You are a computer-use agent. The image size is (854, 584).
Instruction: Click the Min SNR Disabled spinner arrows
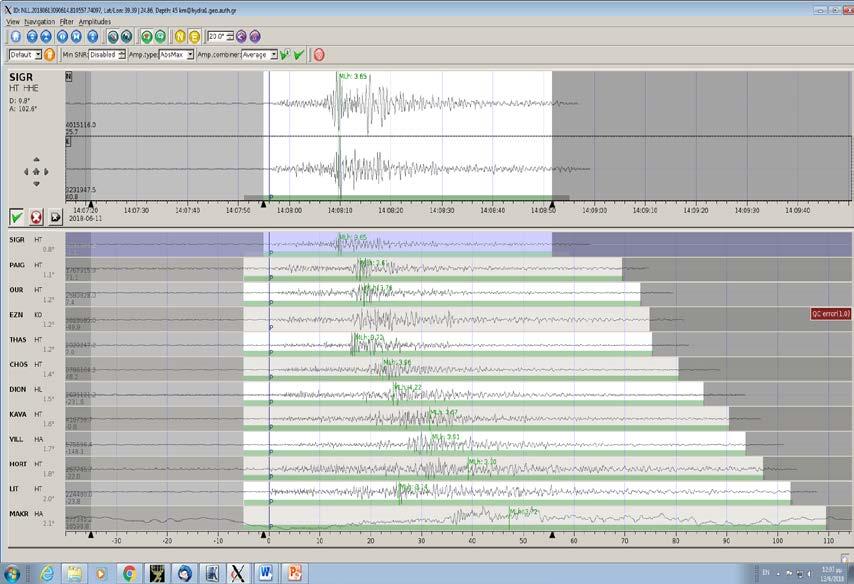(x=122, y=54)
